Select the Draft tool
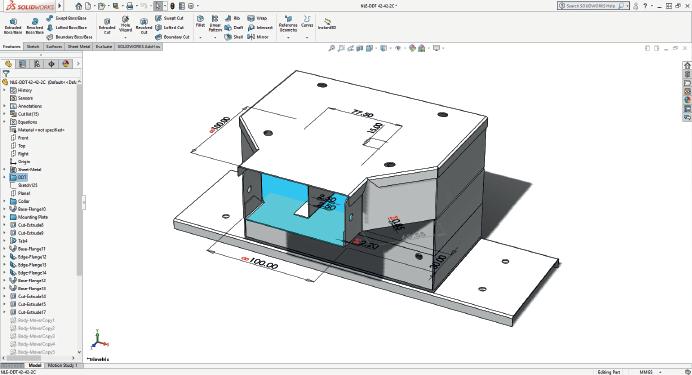 coord(234,27)
